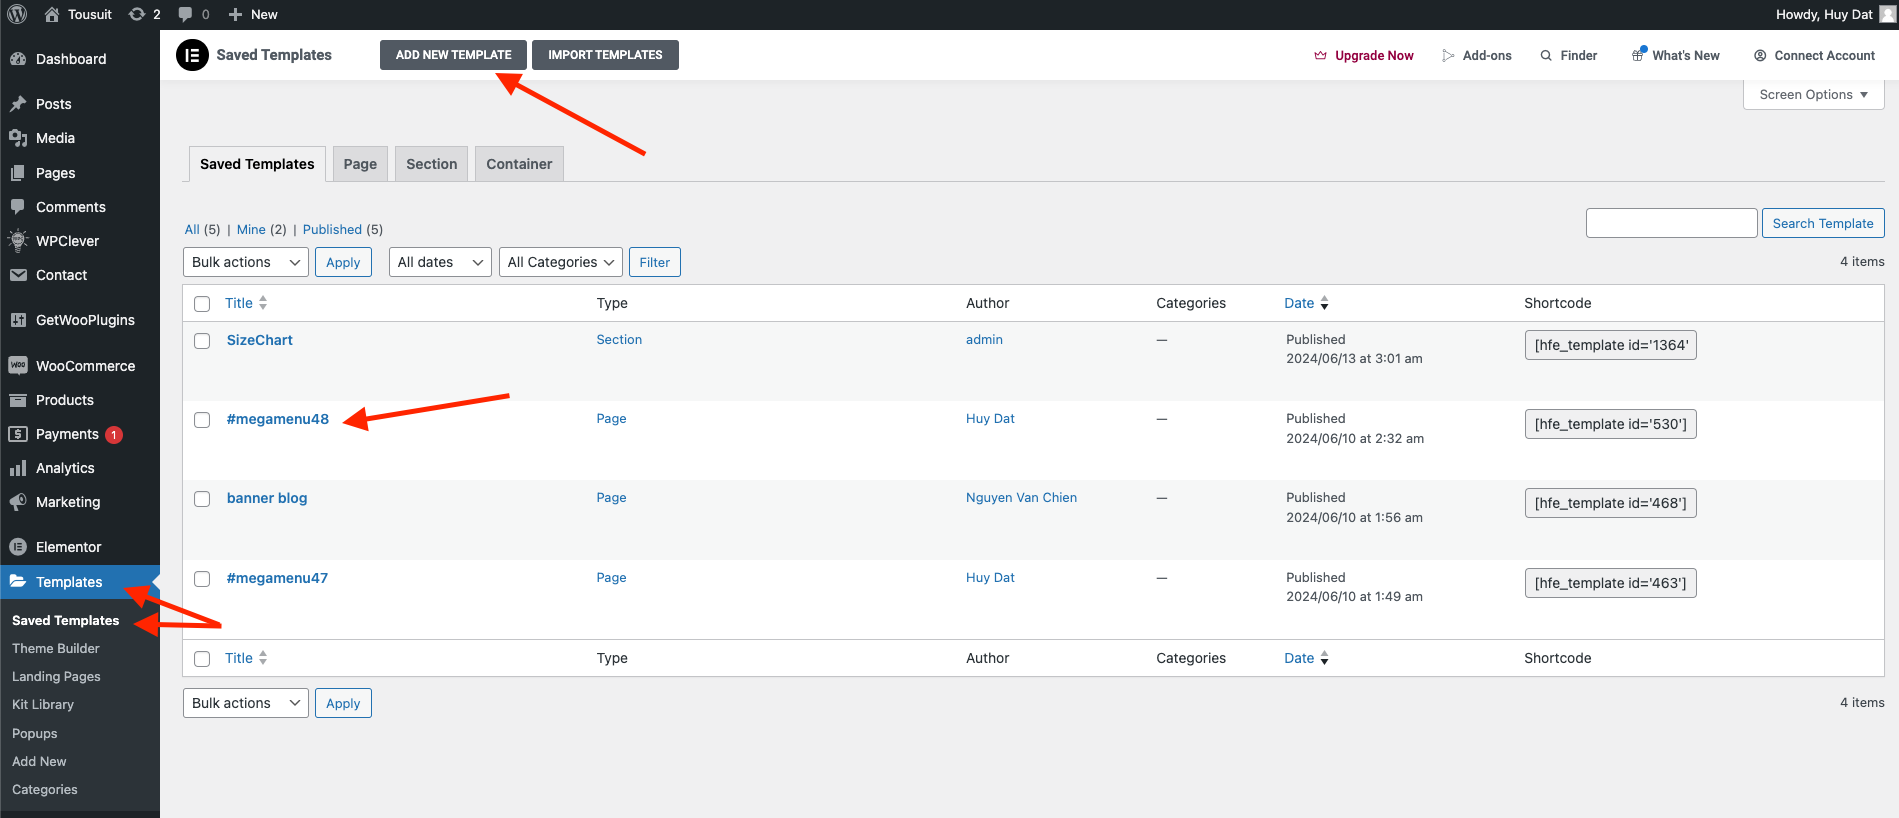Image resolution: width=1899 pixels, height=818 pixels.
Task: Click the comments bubble icon in admin bar
Action: tap(186, 14)
